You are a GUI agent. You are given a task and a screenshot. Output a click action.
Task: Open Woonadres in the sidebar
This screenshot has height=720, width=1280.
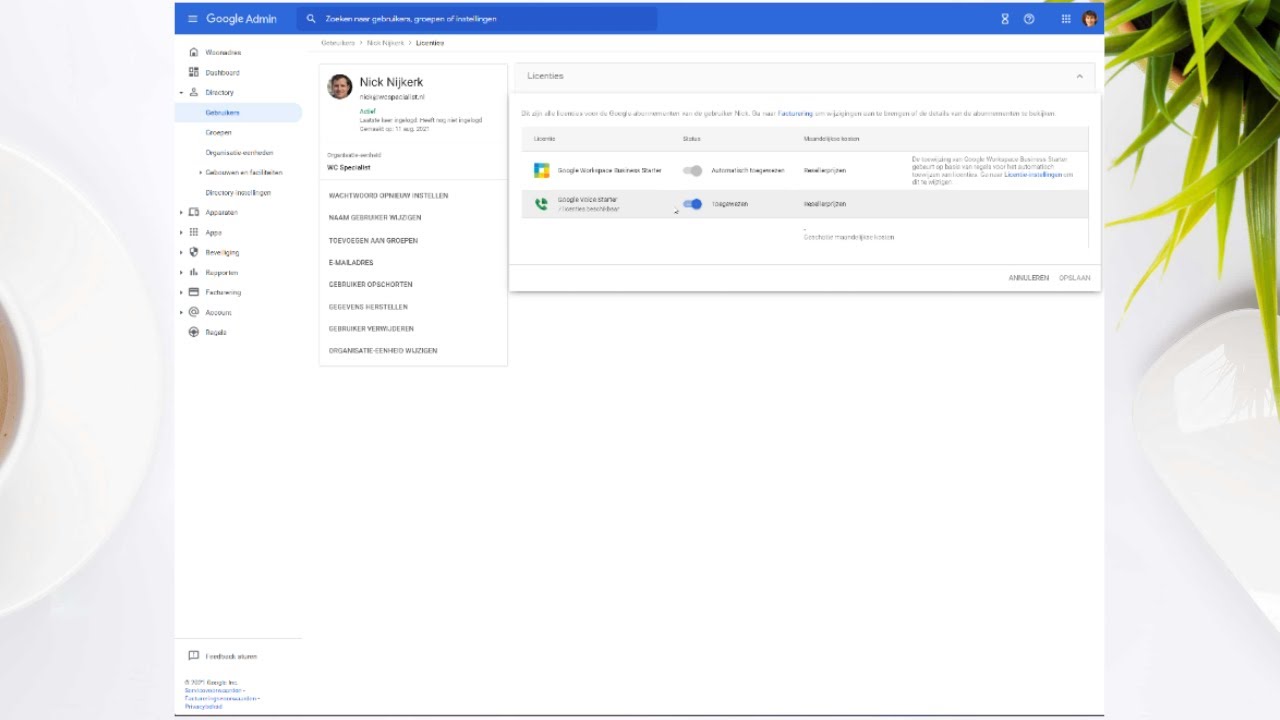point(223,52)
